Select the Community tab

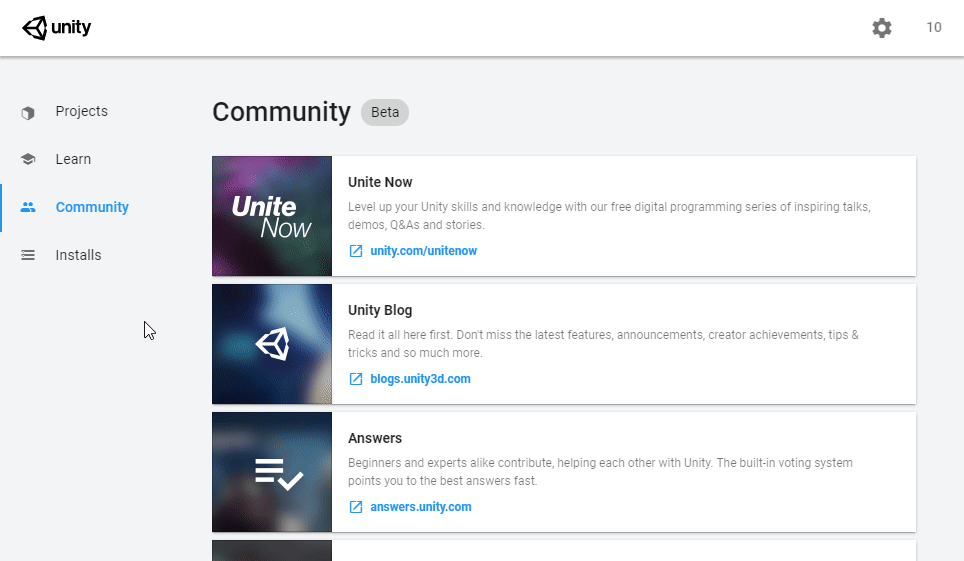click(92, 207)
